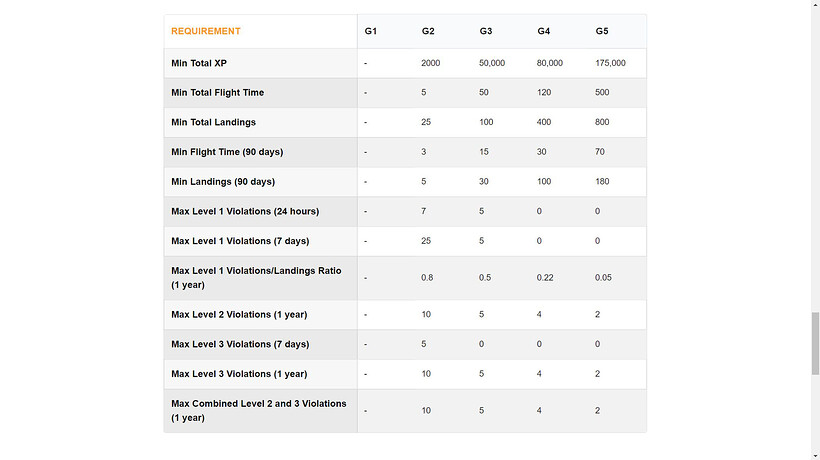The image size is (820, 460).
Task: Select Max Level 1 Violations/Landings Ratio label
Action: pyautogui.click(x=256, y=278)
